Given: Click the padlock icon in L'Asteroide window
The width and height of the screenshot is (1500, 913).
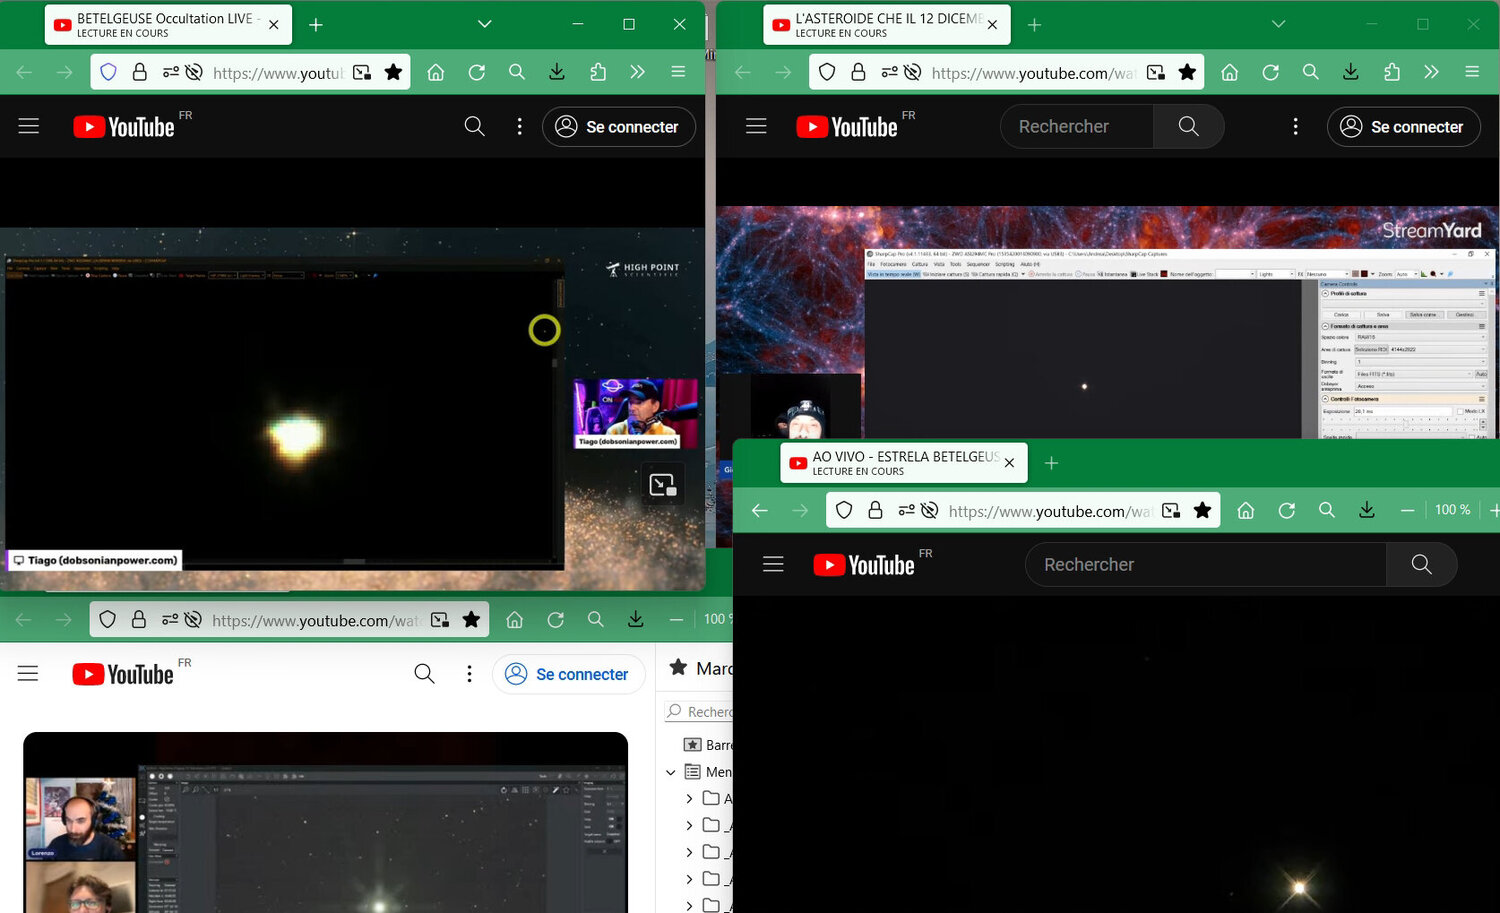Looking at the screenshot, I should [x=858, y=72].
